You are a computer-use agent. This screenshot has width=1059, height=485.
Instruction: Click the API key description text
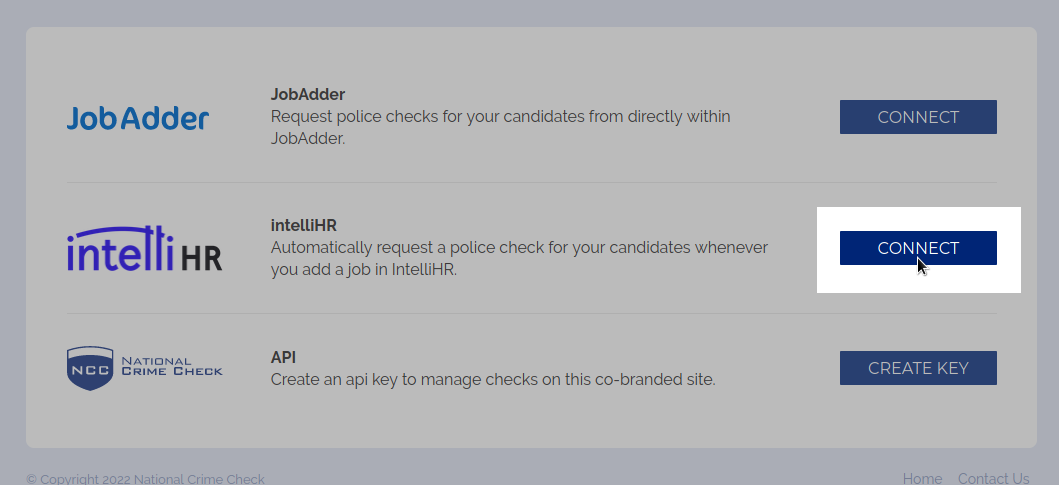pyautogui.click(x=493, y=380)
